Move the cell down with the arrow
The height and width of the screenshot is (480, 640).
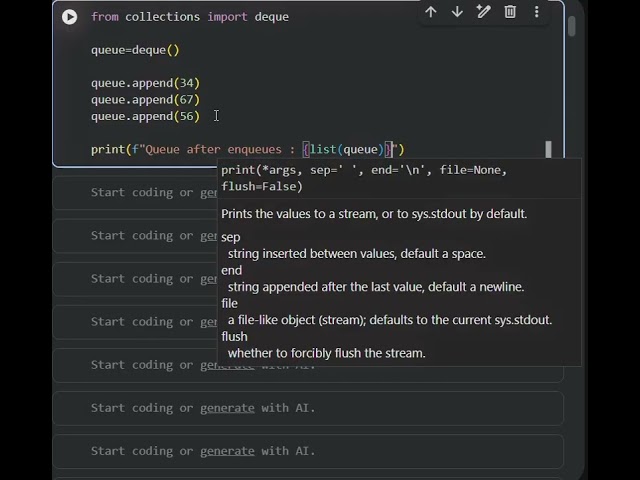[457, 12]
